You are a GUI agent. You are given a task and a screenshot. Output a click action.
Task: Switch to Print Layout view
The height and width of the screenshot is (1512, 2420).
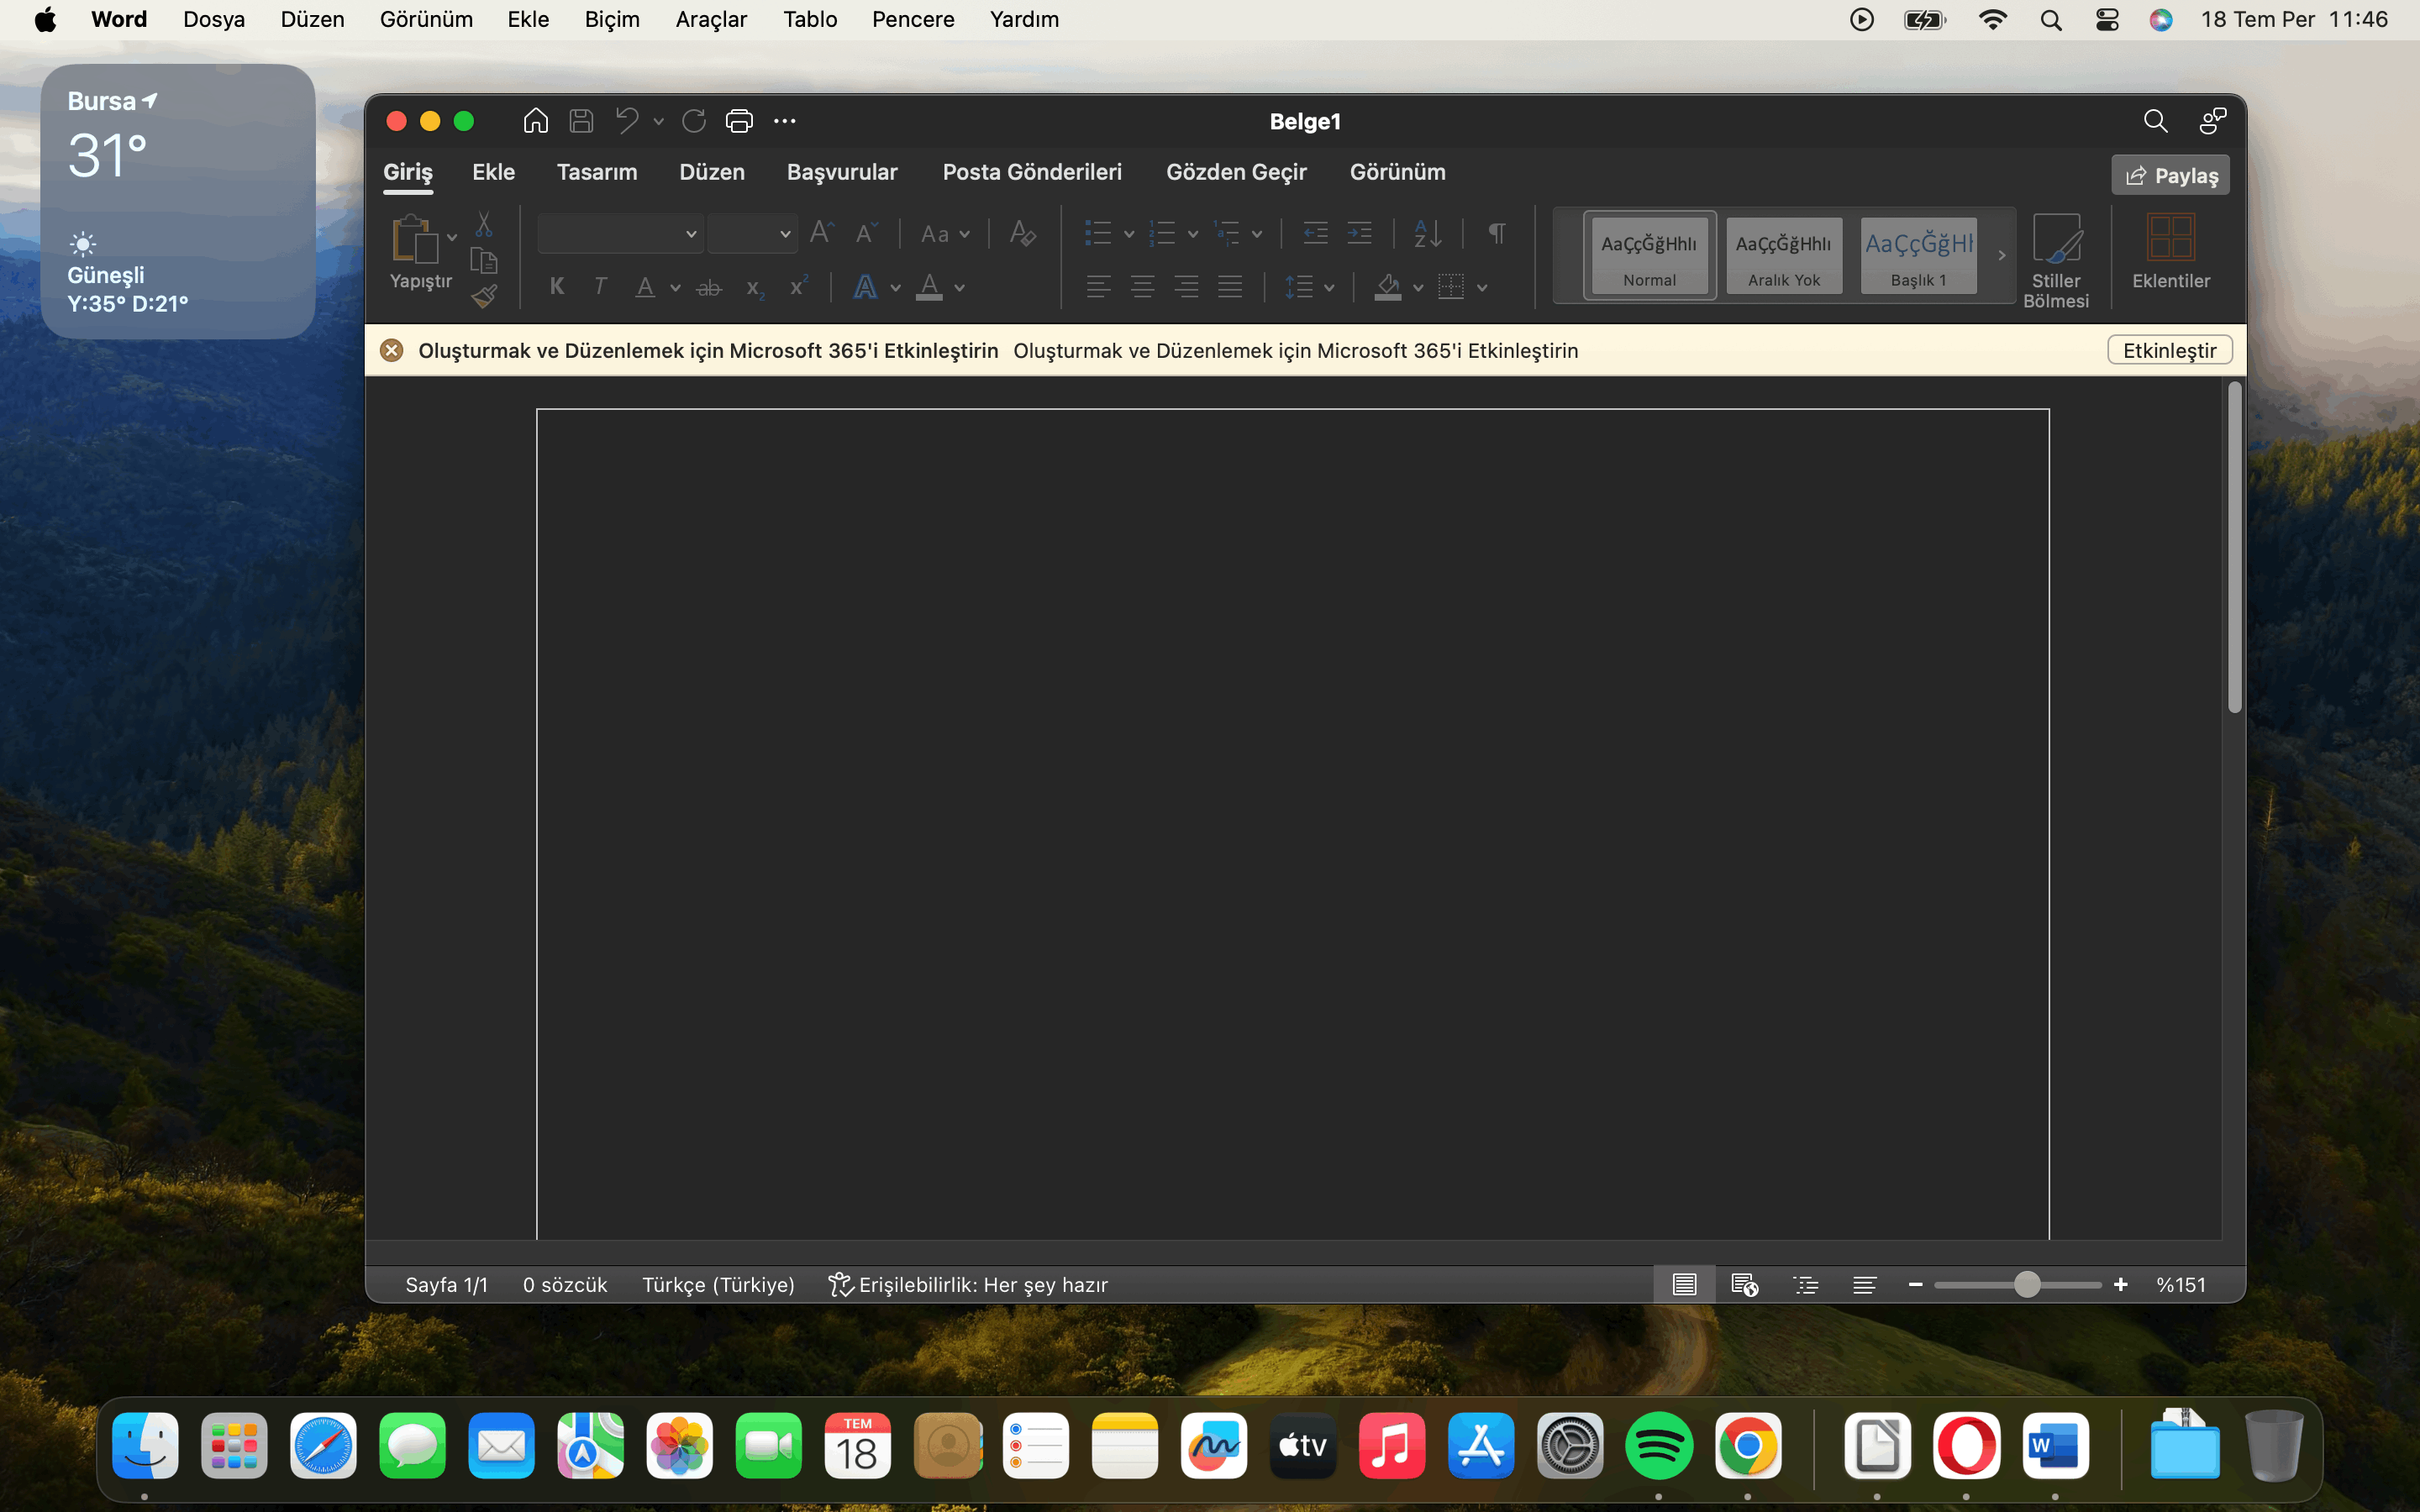[x=1684, y=1284]
